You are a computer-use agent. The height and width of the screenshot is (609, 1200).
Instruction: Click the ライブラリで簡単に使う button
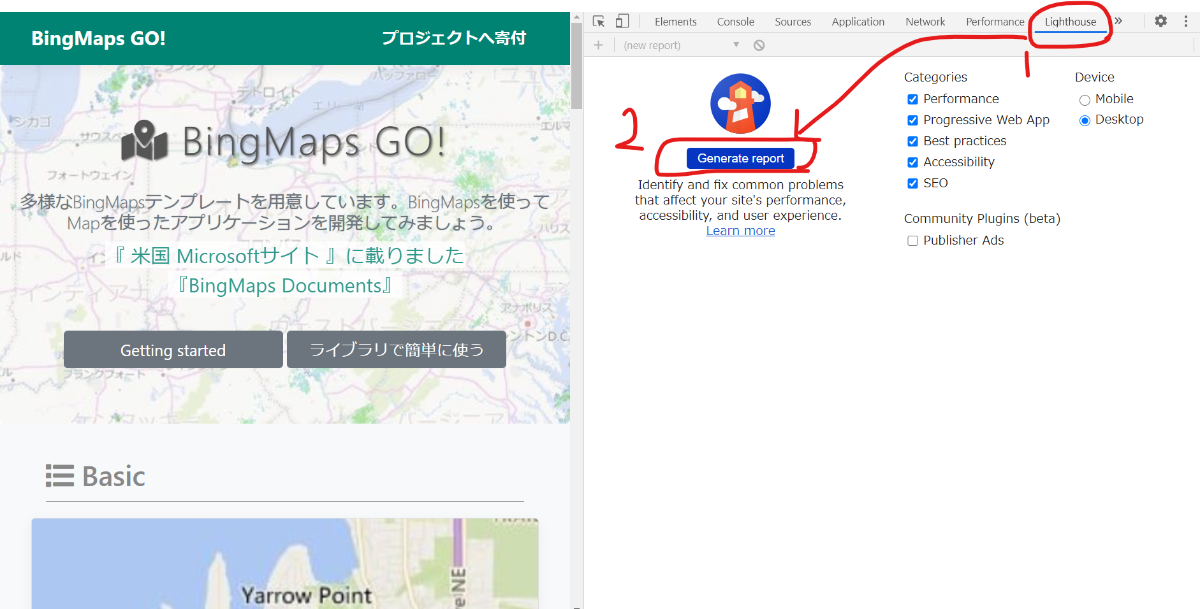point(396,350)
